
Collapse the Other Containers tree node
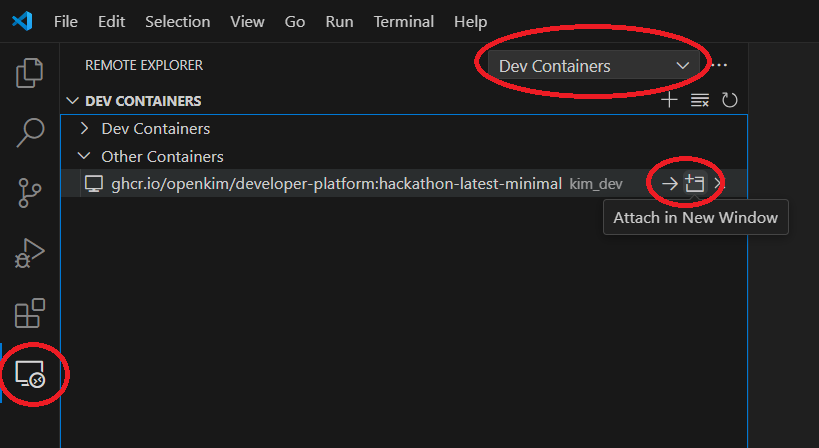click(x=84, y=156)
